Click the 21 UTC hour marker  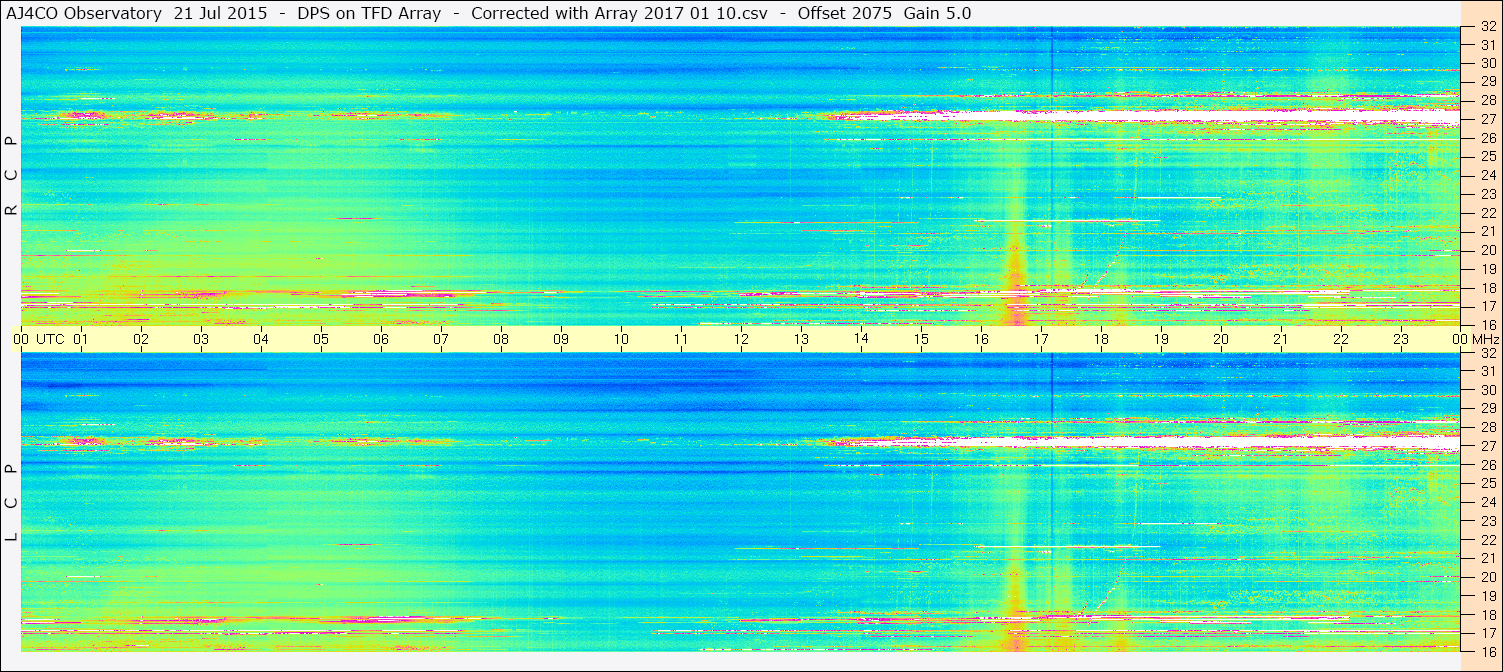pyautogui.click(x=1281, y=339)
